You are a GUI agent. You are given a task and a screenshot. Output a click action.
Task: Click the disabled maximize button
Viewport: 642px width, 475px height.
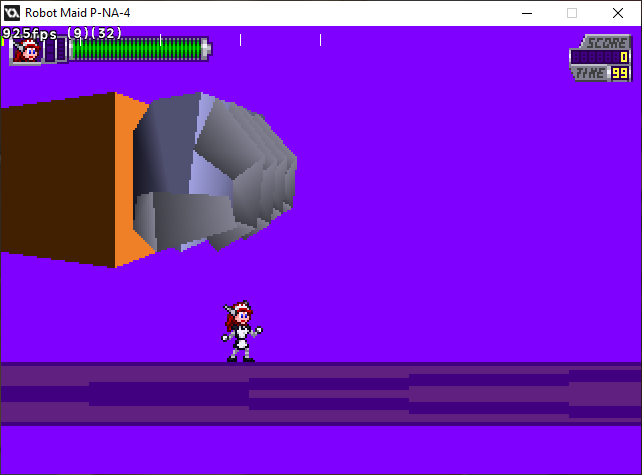[x=572, y=13]
